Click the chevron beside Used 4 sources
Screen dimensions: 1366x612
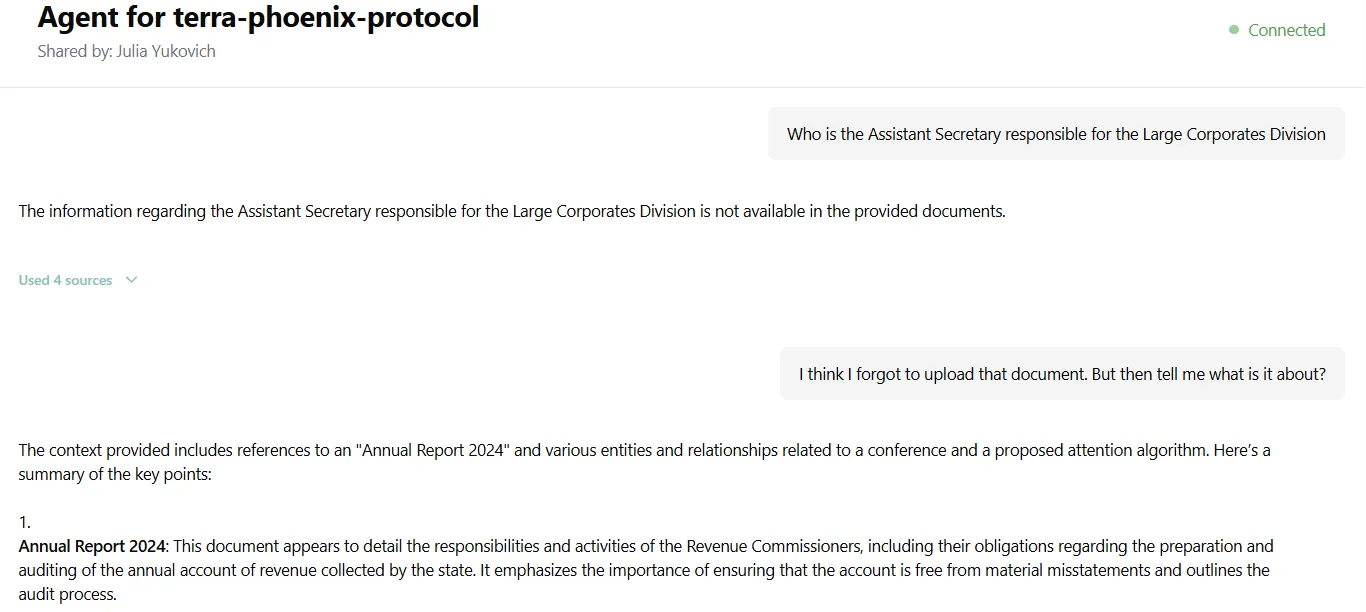pos(131,280)
